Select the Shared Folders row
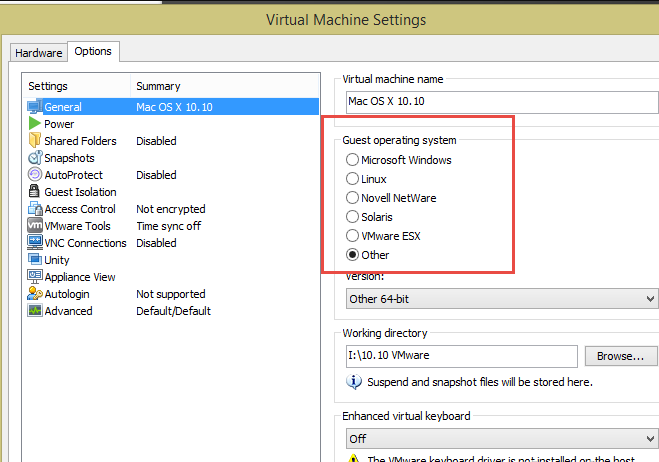This screenshot has height=462, width=659. (171, 141)
